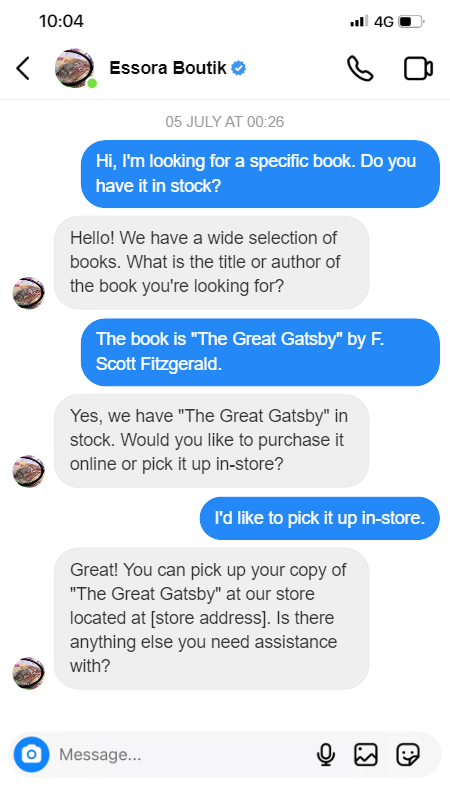
Task: Focus the Message... text field
Action: pyautogui.click(x=183, y=754)
